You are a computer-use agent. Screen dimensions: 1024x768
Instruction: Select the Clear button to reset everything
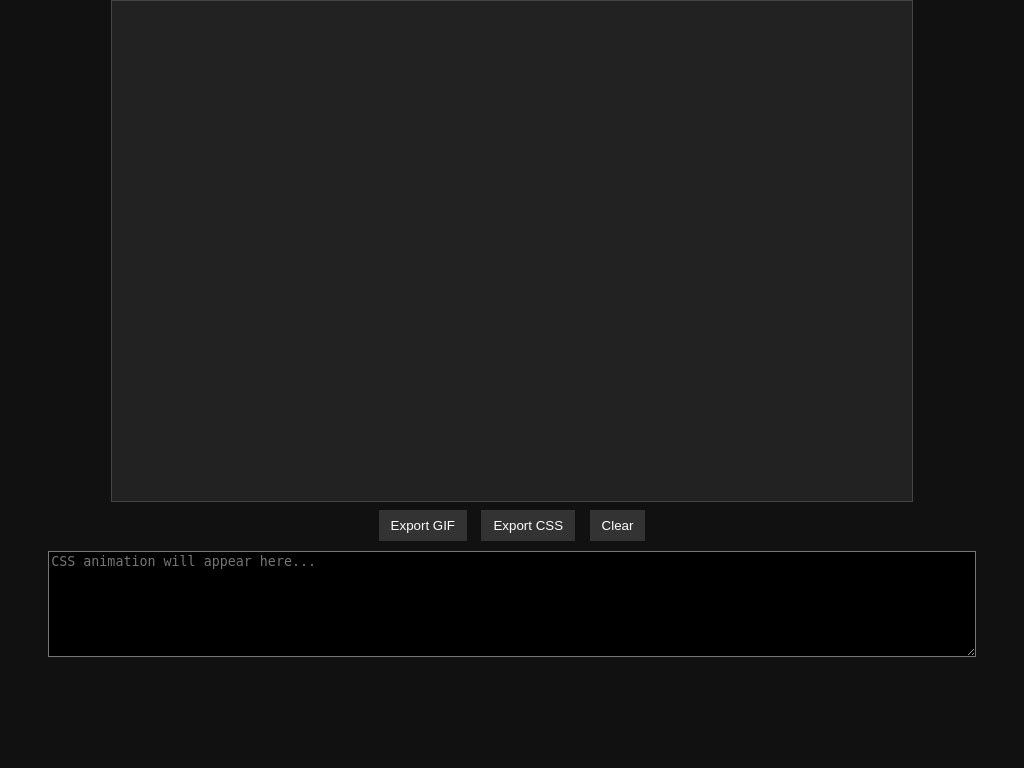[x=617, y=525]
